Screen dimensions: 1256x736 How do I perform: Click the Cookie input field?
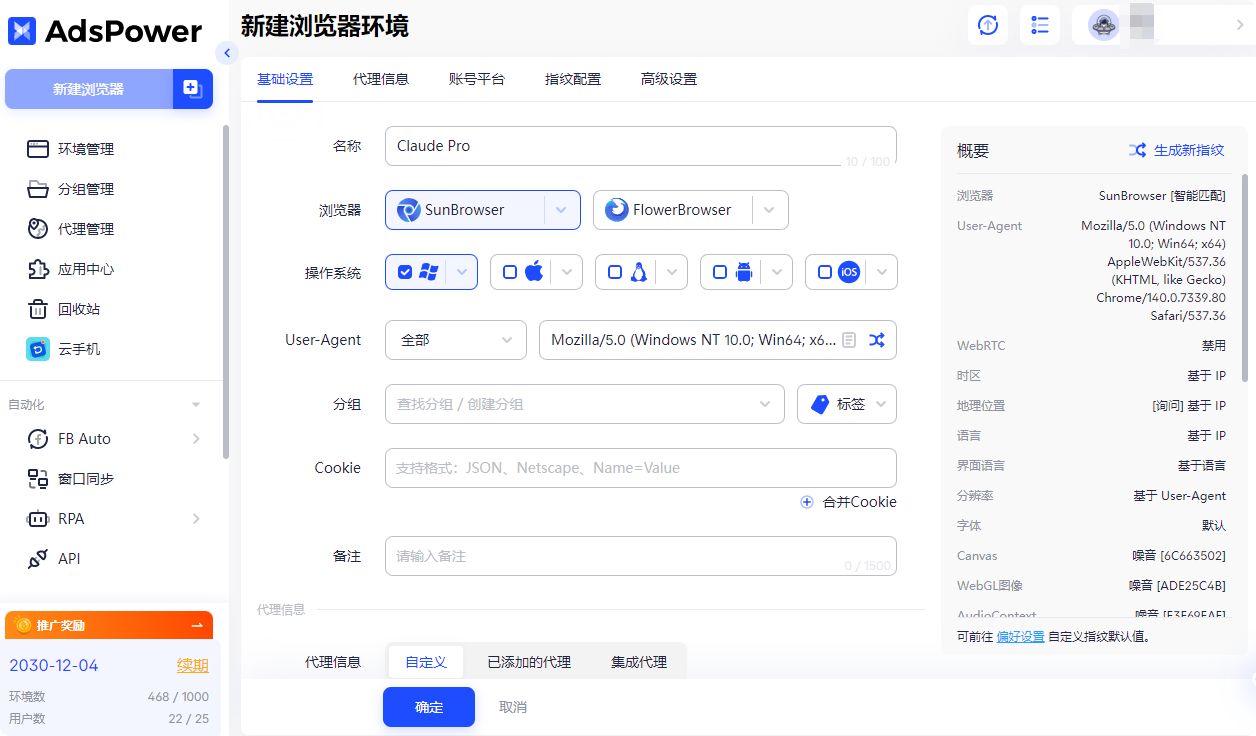[640, 468]
